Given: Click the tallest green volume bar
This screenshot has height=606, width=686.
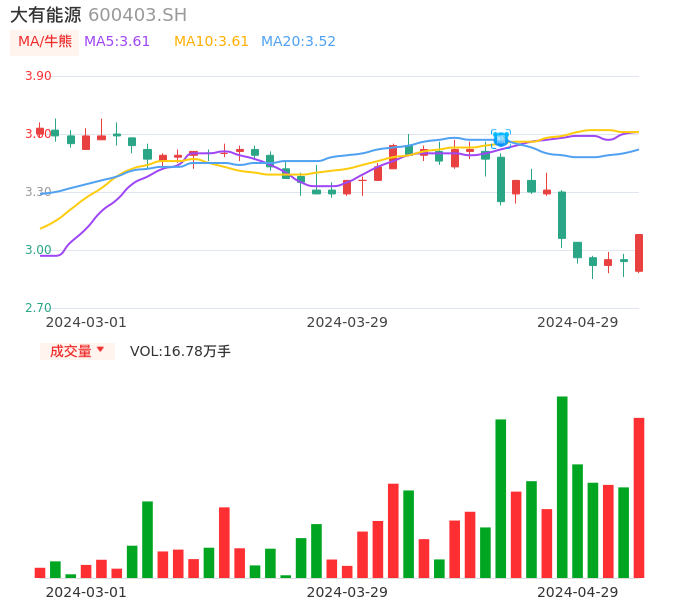Looking at the screenshot, I should [x=562, y=487].
